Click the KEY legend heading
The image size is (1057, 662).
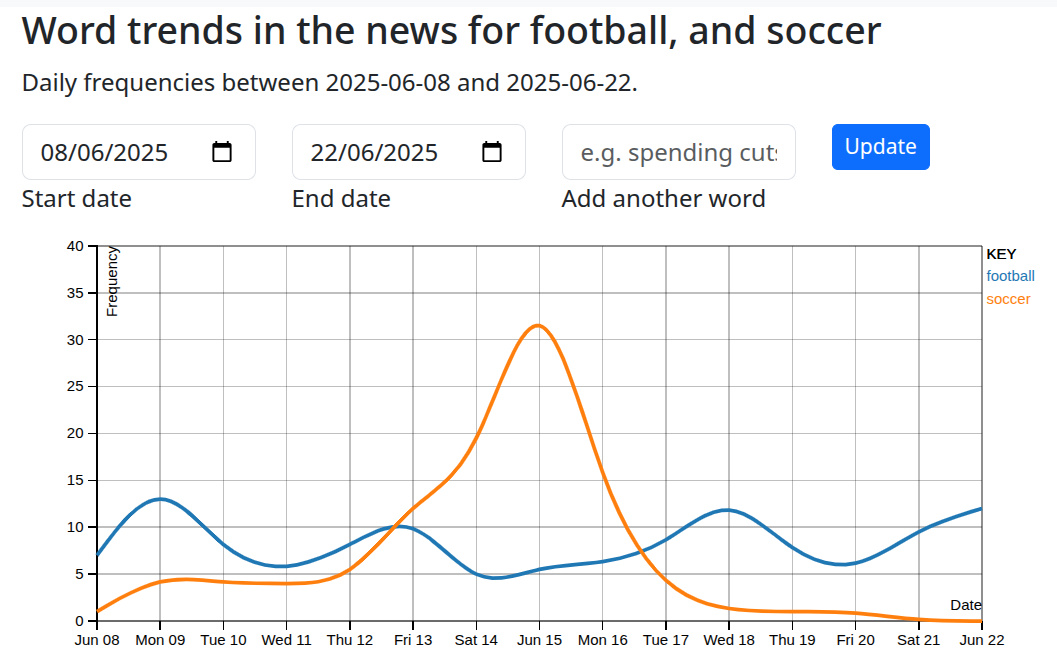coord(1001,254)
